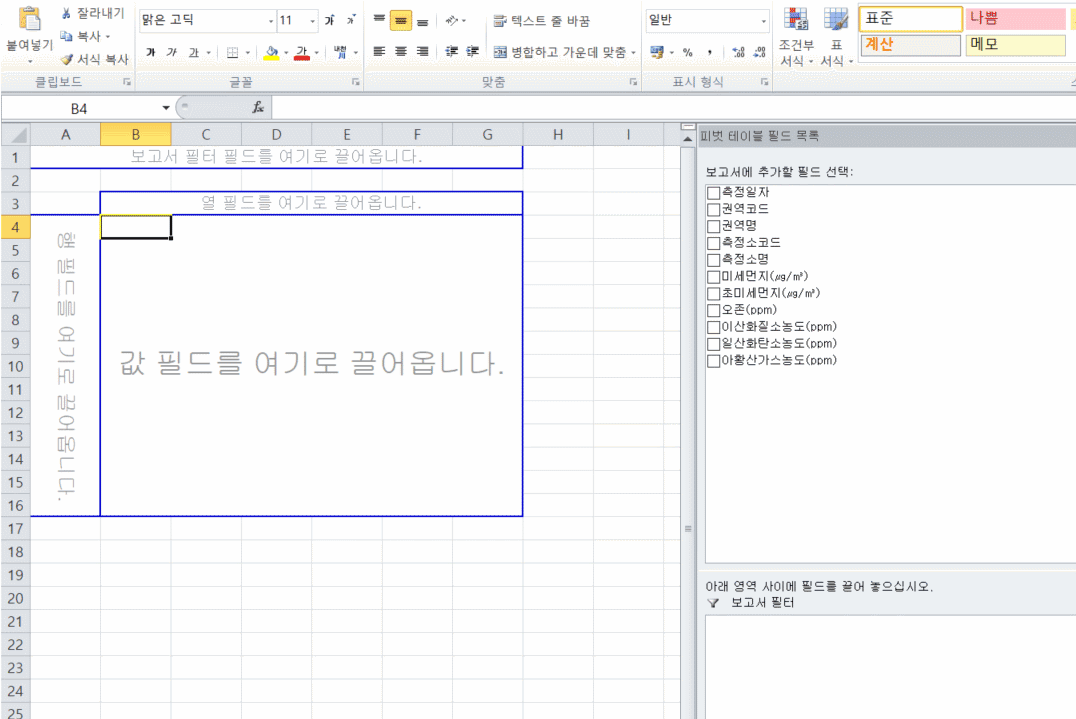Expand the number format dropdown (일반)
Screen dimensions: 1076x719
764,20
